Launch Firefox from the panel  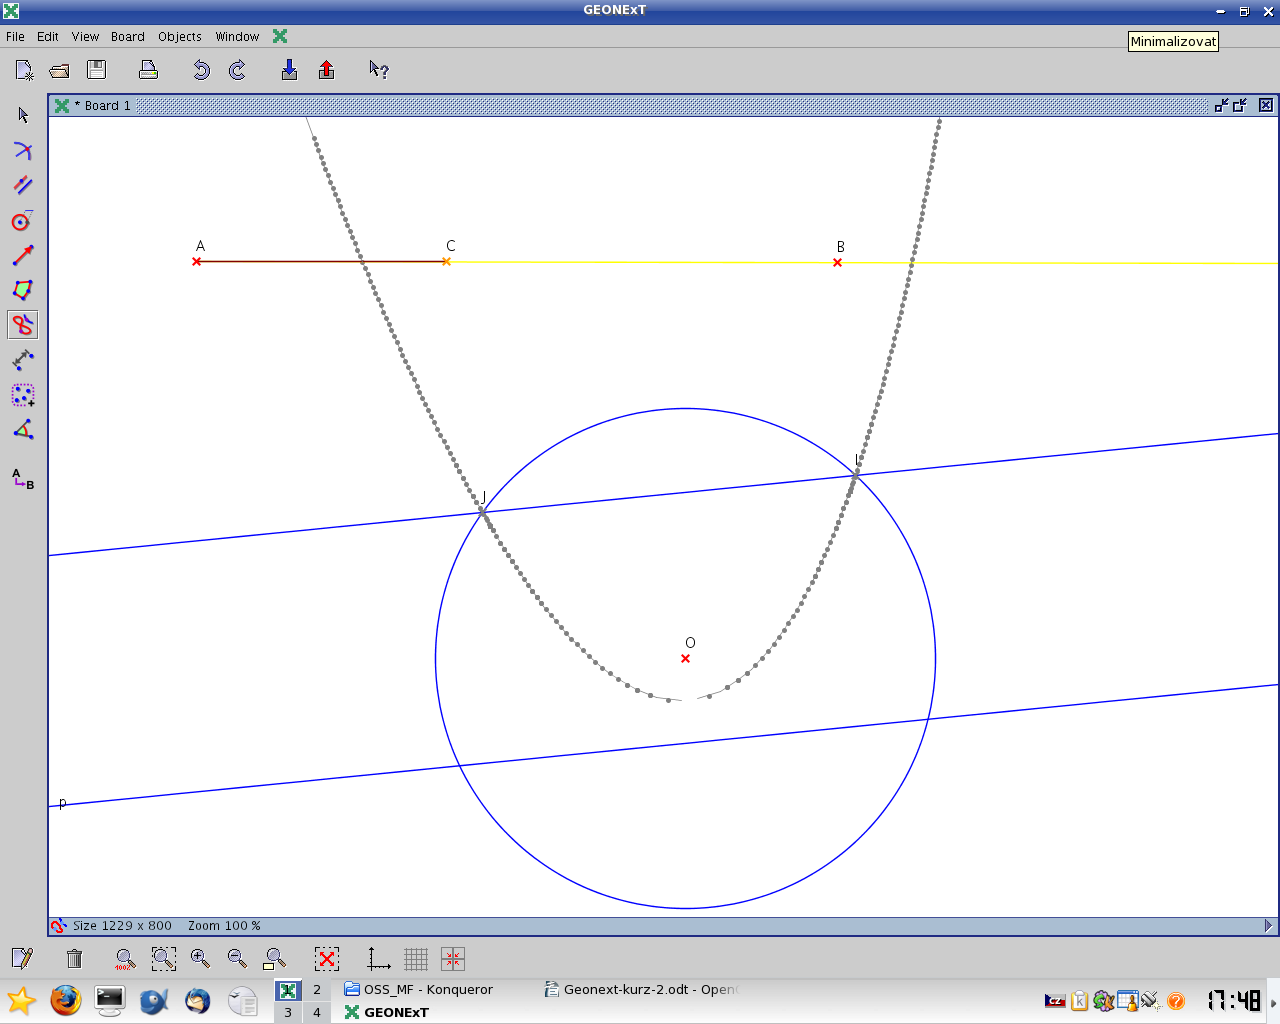click(66, 1000)
